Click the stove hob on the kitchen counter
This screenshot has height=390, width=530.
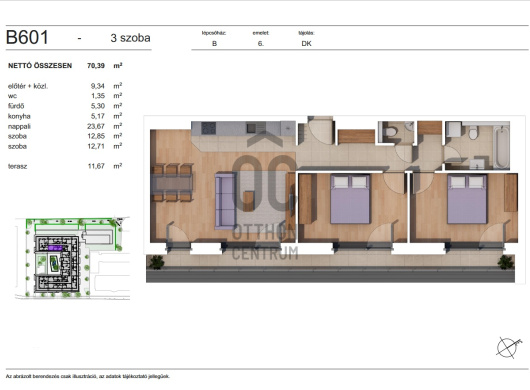209,128
